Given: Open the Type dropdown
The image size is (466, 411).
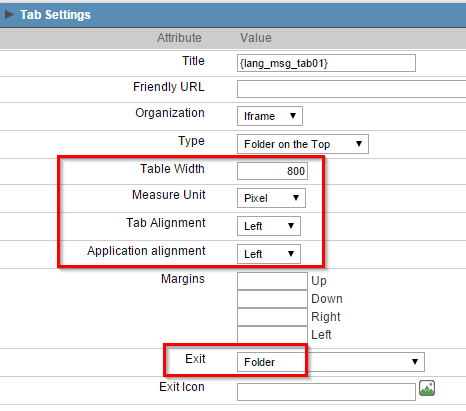Looking at the screenshot, I should (x=303, y=144).
